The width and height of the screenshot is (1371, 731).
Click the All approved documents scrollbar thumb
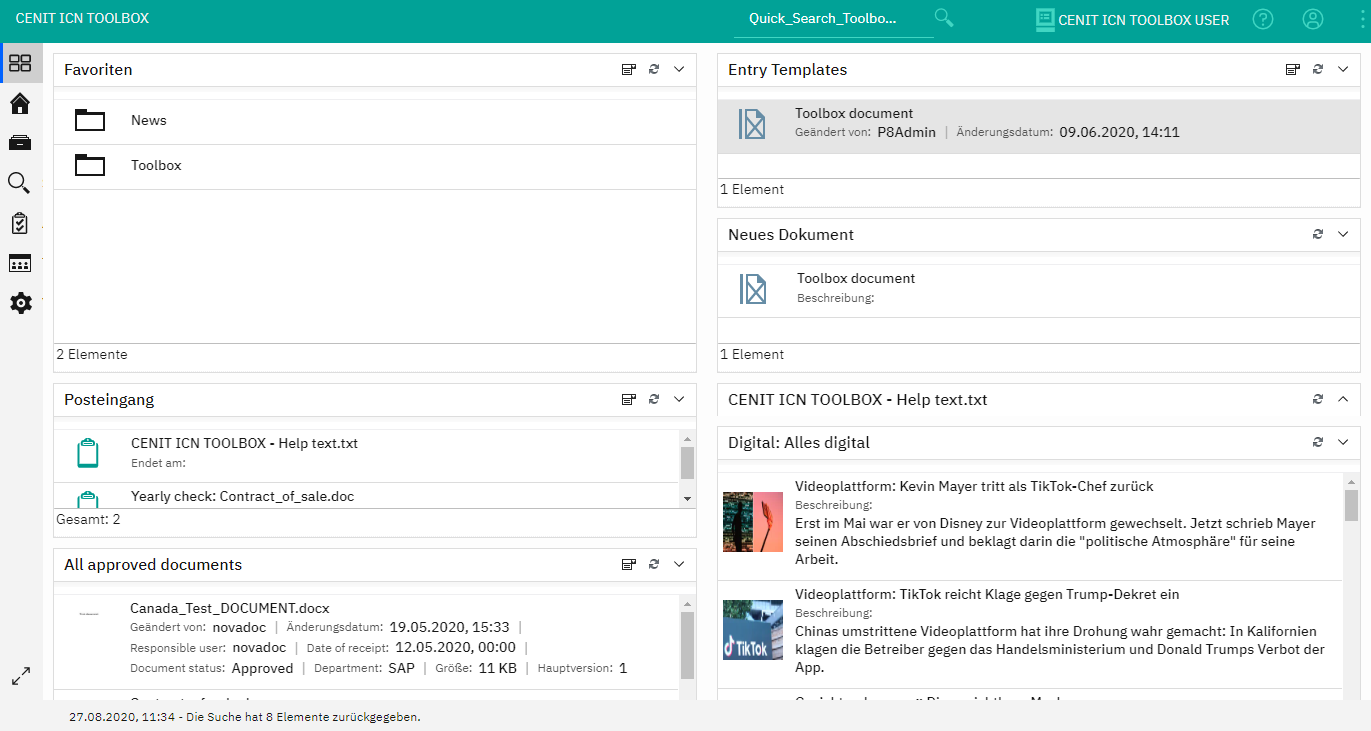tap(687, 646)
